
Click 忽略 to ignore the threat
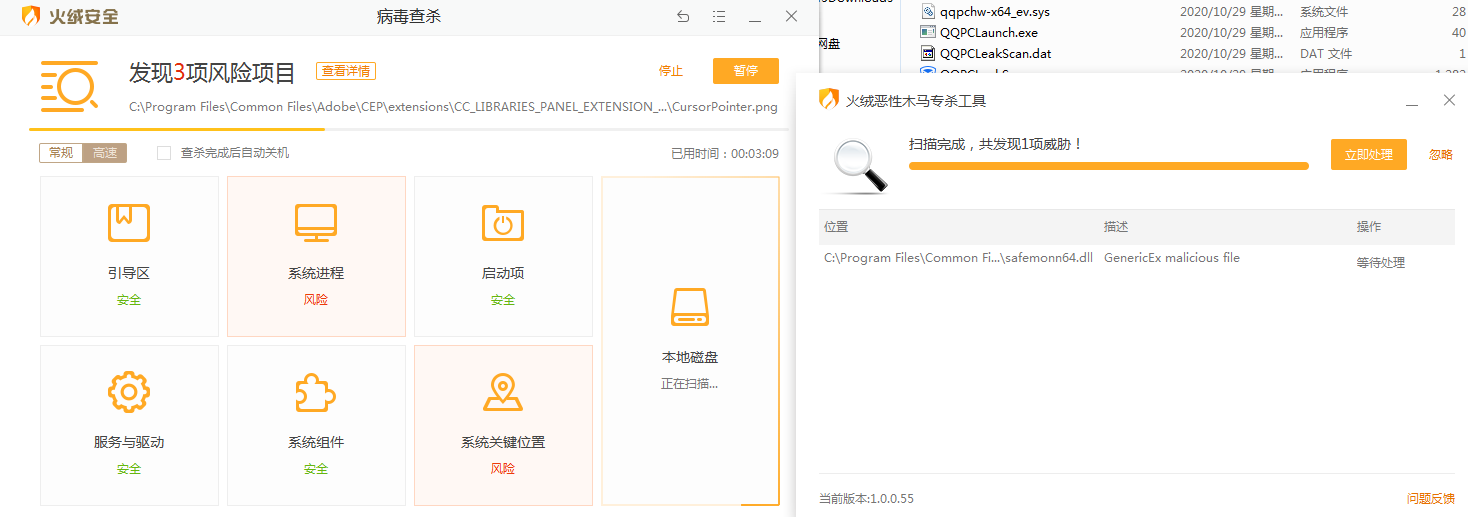[x=1441, y=155]
